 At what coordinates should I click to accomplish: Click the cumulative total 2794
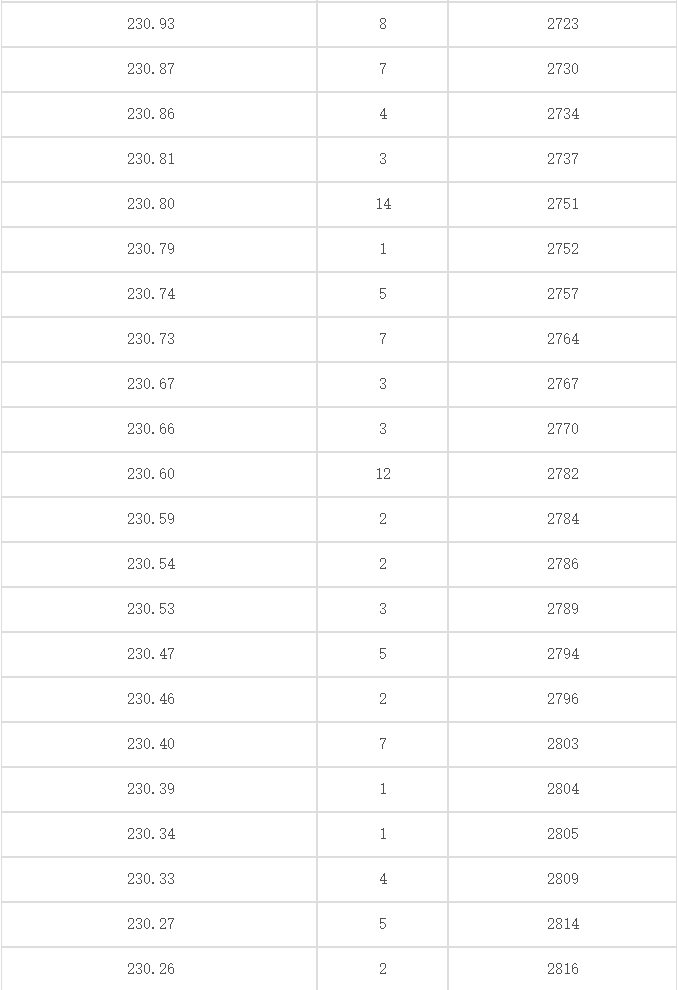562,654
